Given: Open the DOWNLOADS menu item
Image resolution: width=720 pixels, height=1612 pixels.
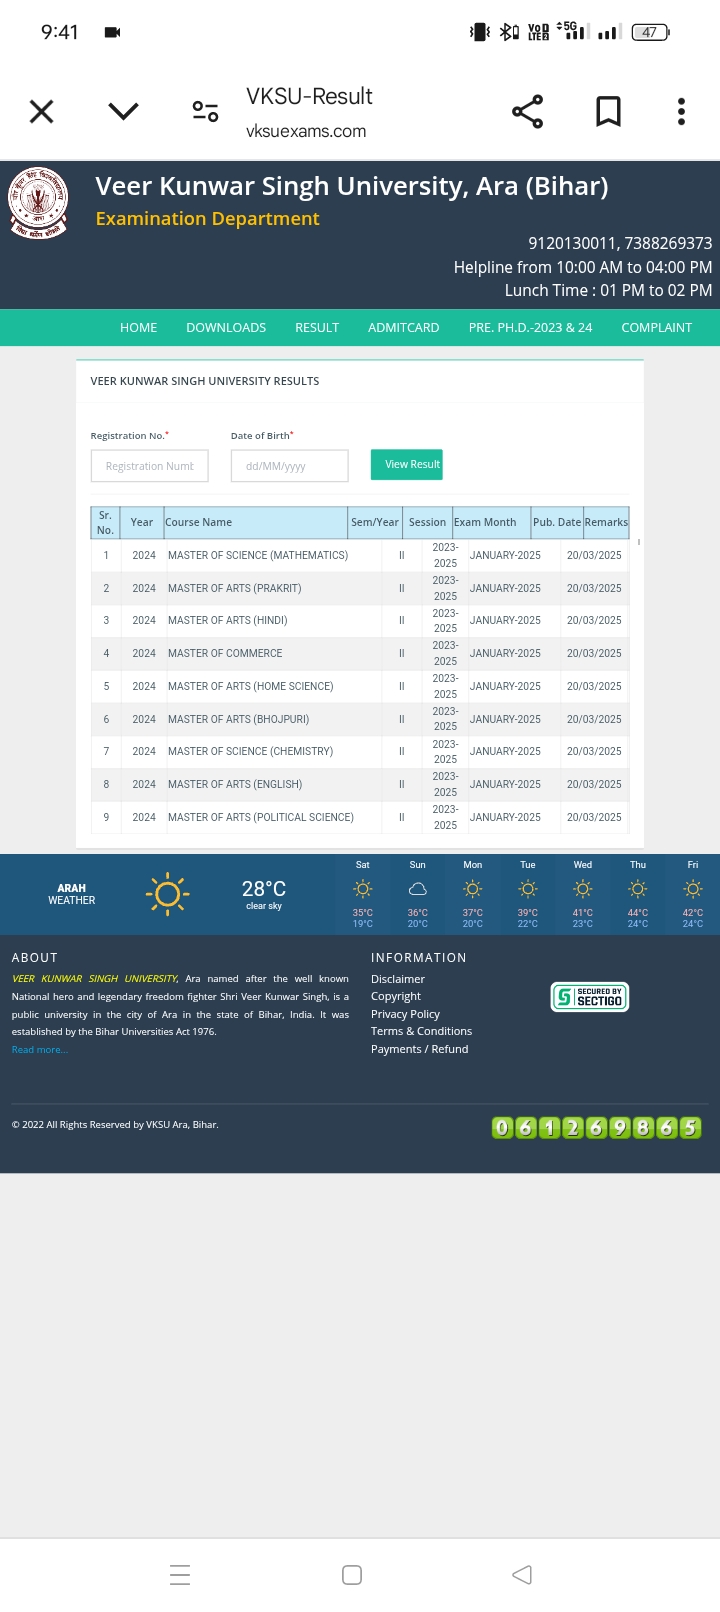Looking at the screenshot, I should click(x=226, y=328).
